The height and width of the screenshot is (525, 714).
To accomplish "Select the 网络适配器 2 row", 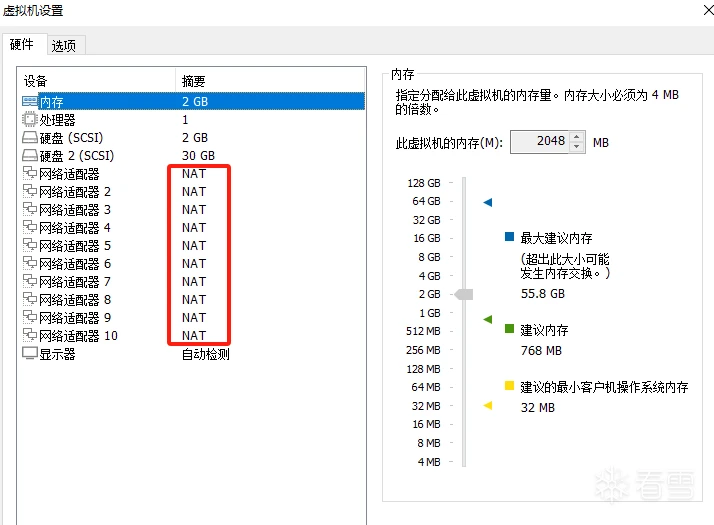I will coord(193,191).
